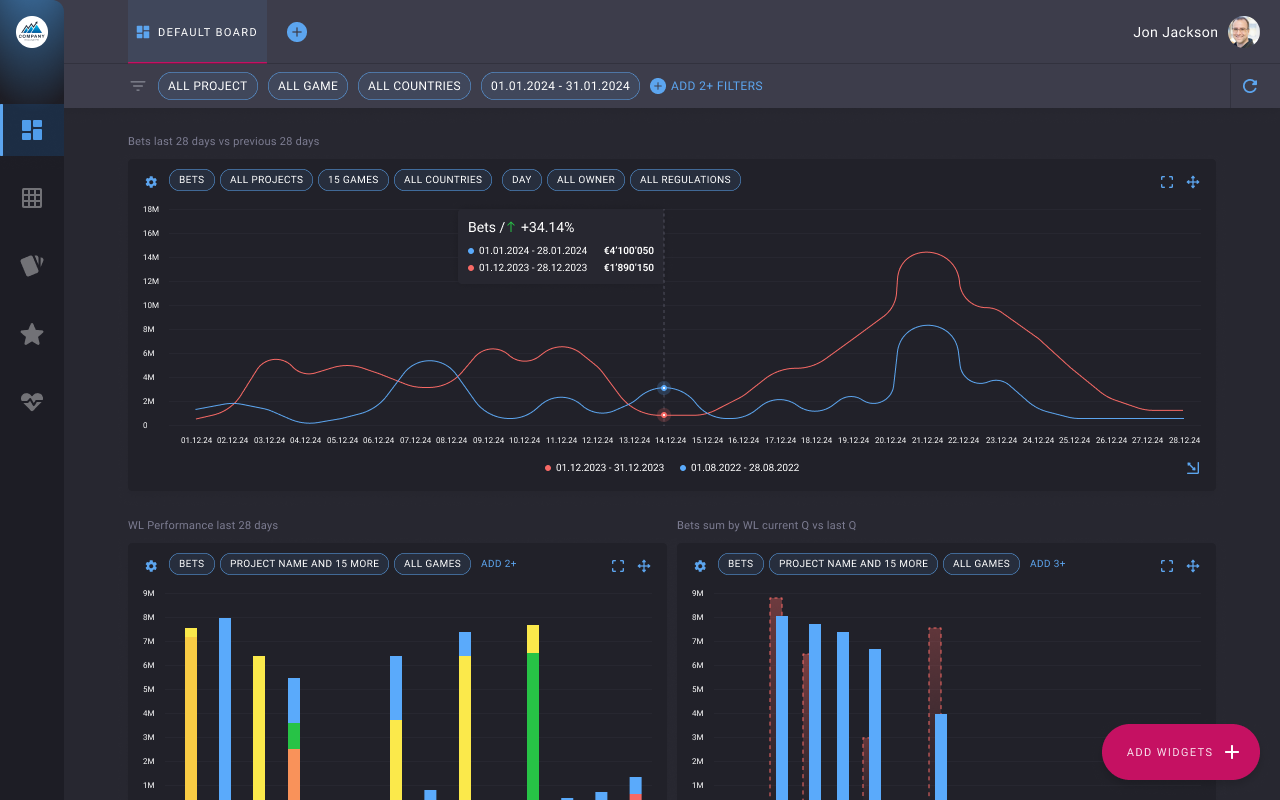Click resize arrow of Bets line chart
Image resolution: width=1280 pixels, height=800 pixels.
[1192, 468]
